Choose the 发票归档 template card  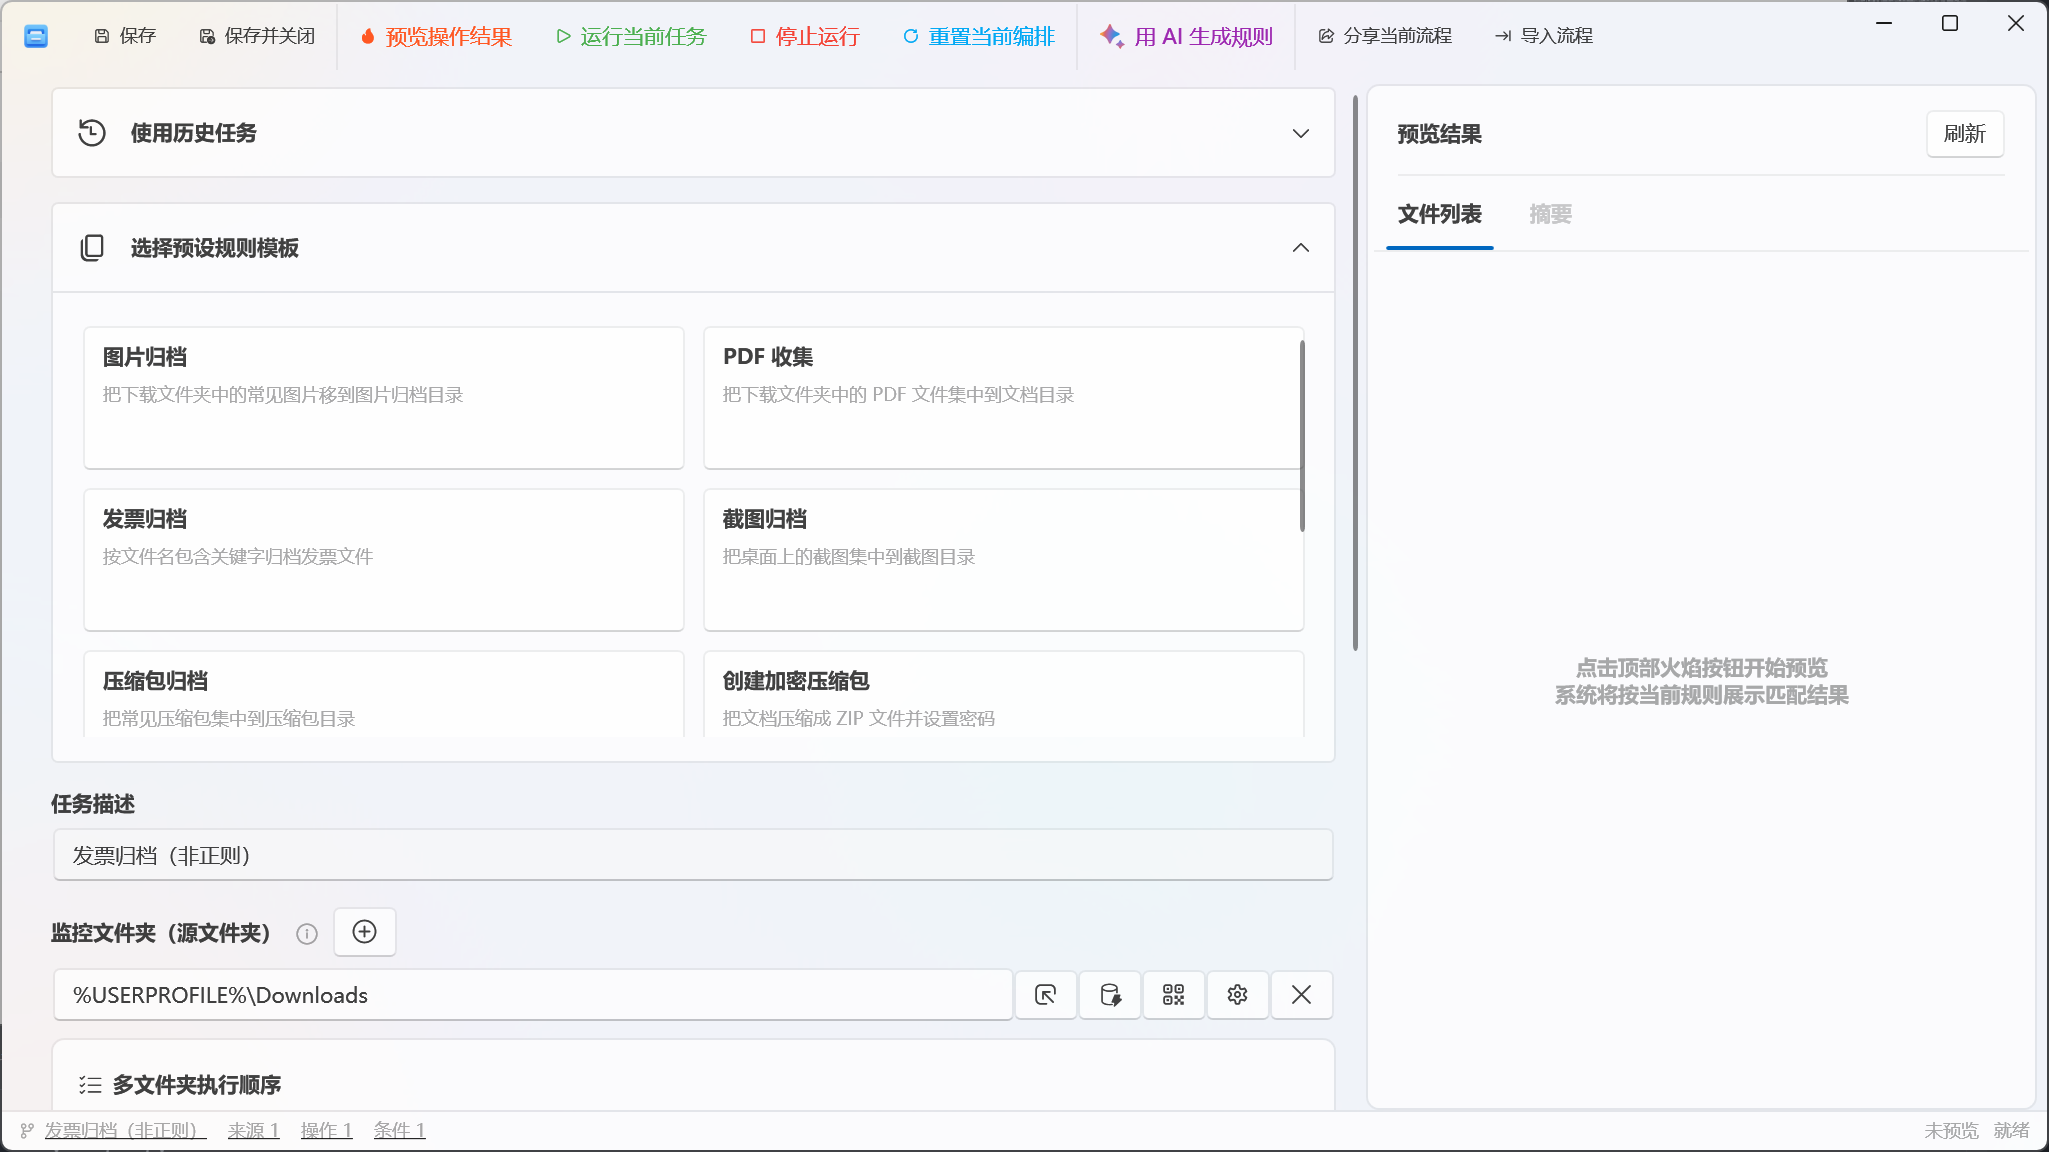coord(384,560)
